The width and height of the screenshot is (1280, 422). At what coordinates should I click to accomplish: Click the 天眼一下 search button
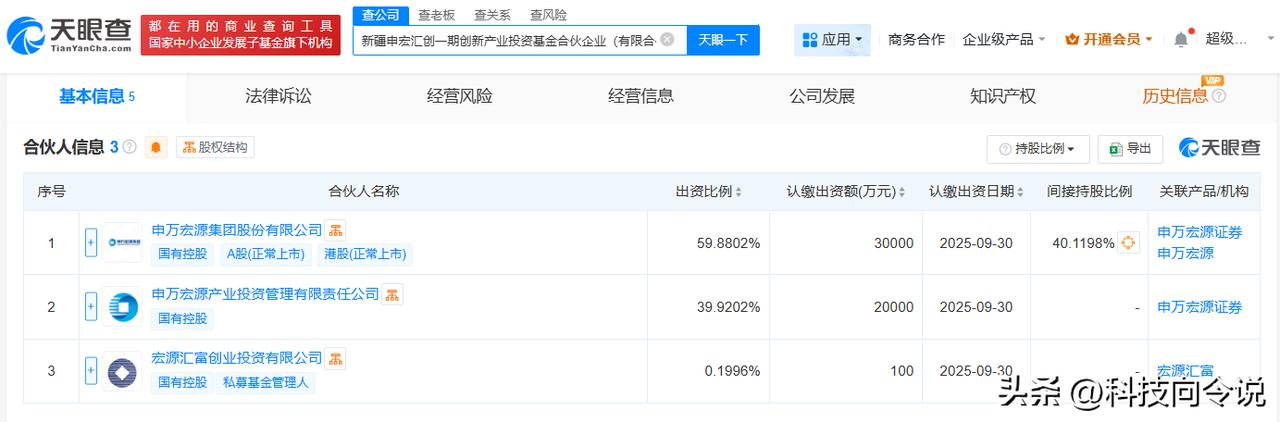(x=723, y=40)
